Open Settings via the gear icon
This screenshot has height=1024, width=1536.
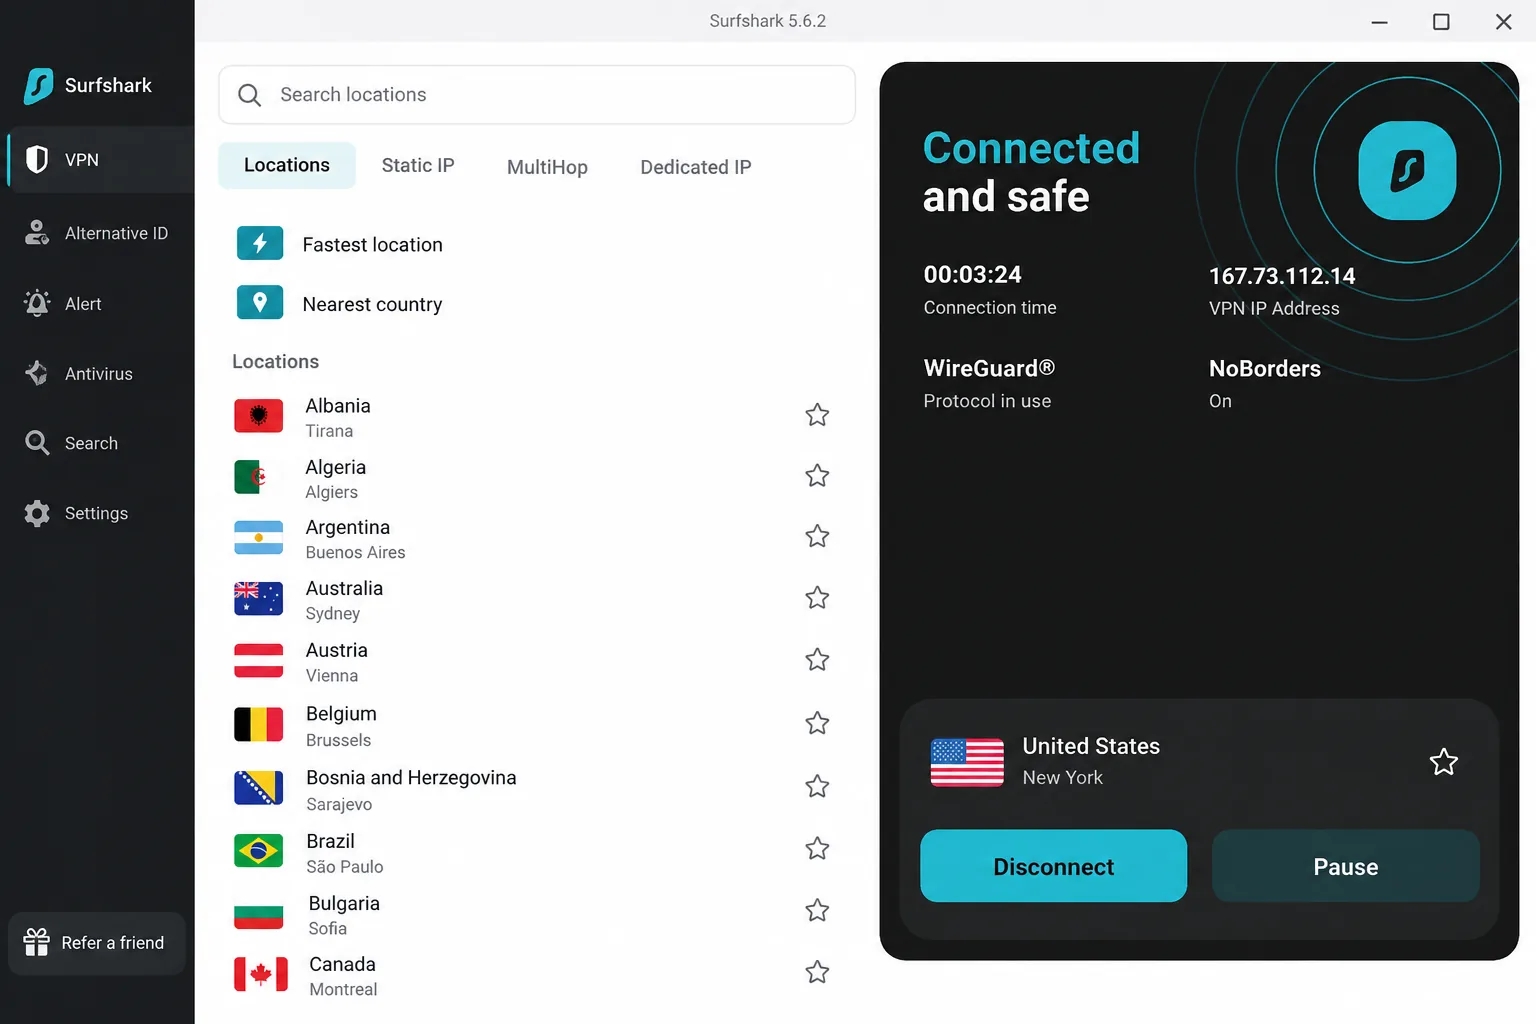[37, 513]
